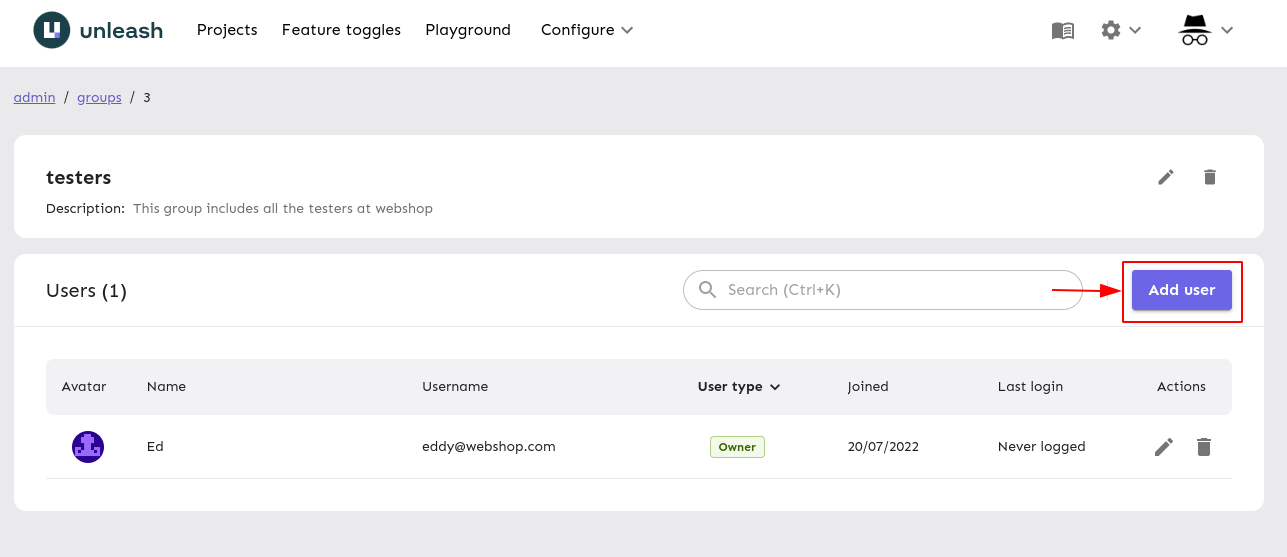Remove user Ed with trash icon
The width and height of the screenshot is (1287, 557).
click(1204, 447)
